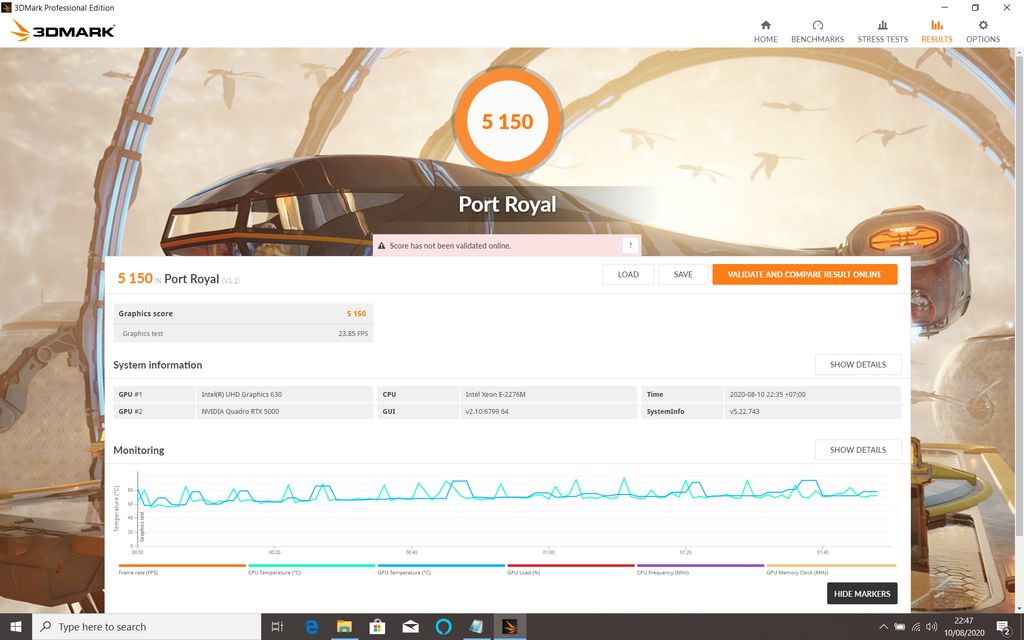Open the battery tray icon

[900, 627]
